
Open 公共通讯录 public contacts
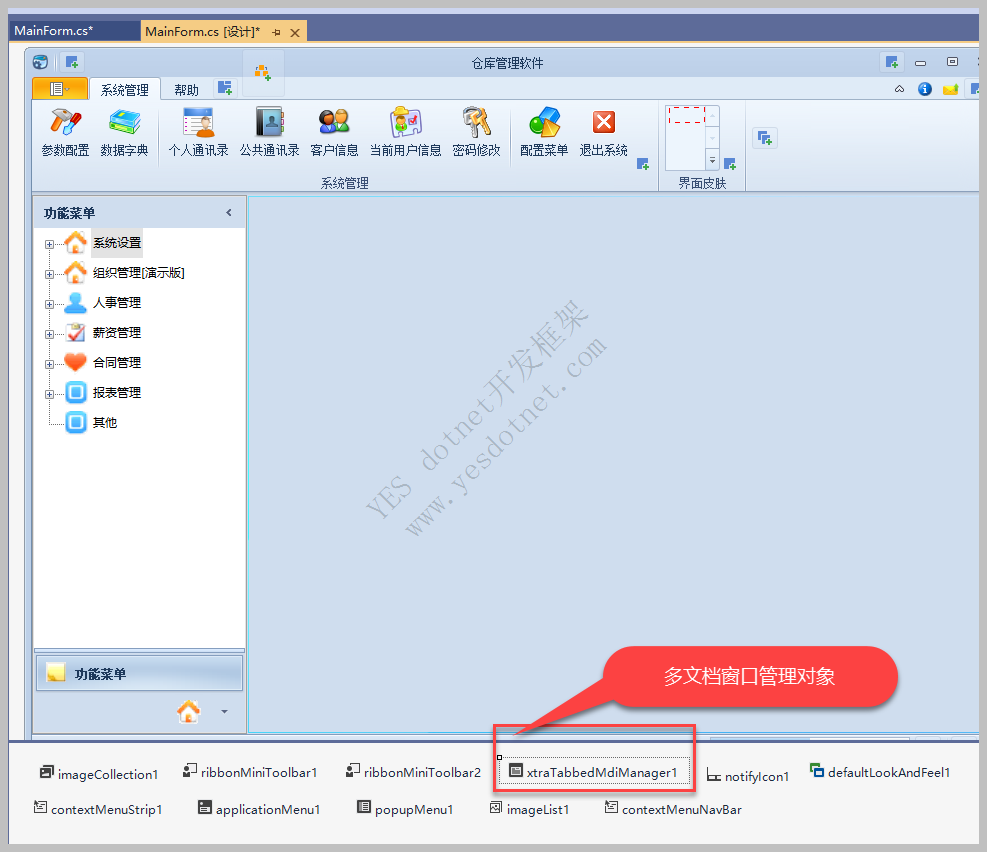click(x=269, y=133)
